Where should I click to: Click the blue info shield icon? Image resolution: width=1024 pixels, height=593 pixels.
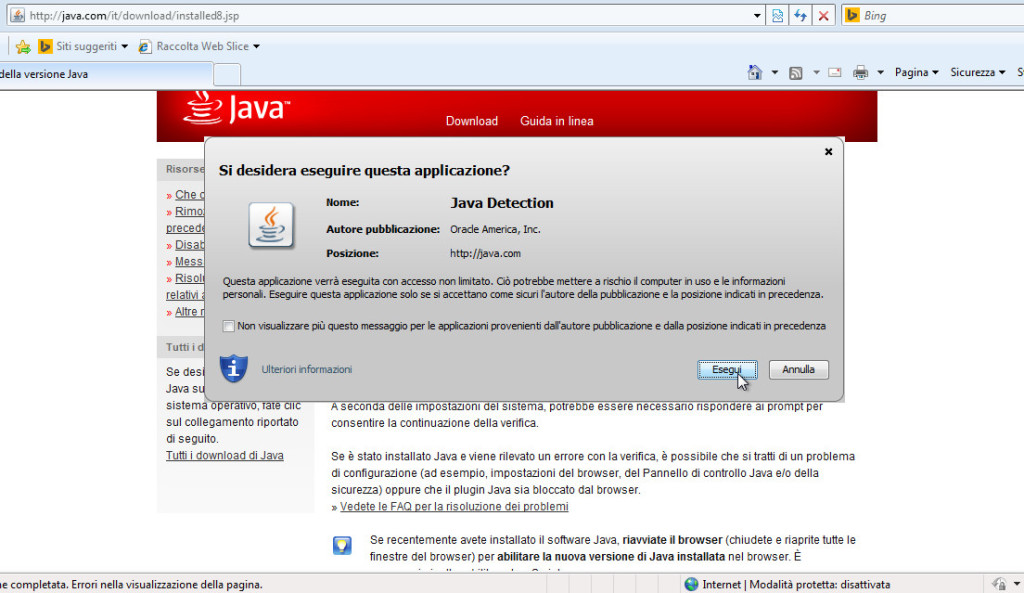(233, 368)
